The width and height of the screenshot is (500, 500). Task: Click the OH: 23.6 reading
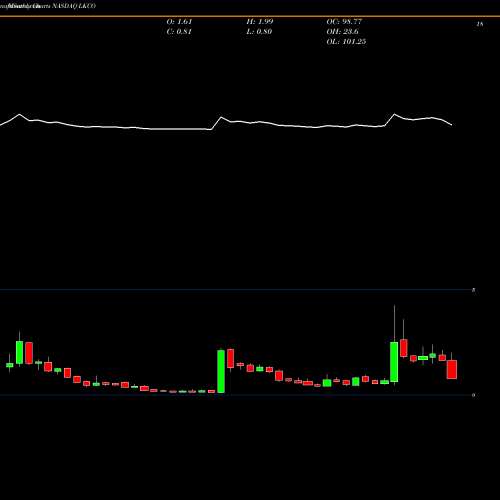[x=342, y=32]
